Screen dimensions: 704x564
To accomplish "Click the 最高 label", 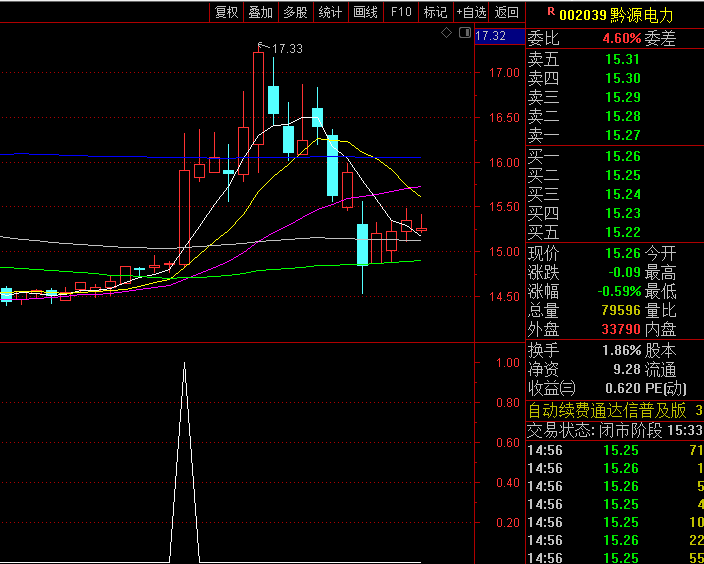I will pos(660,272).
